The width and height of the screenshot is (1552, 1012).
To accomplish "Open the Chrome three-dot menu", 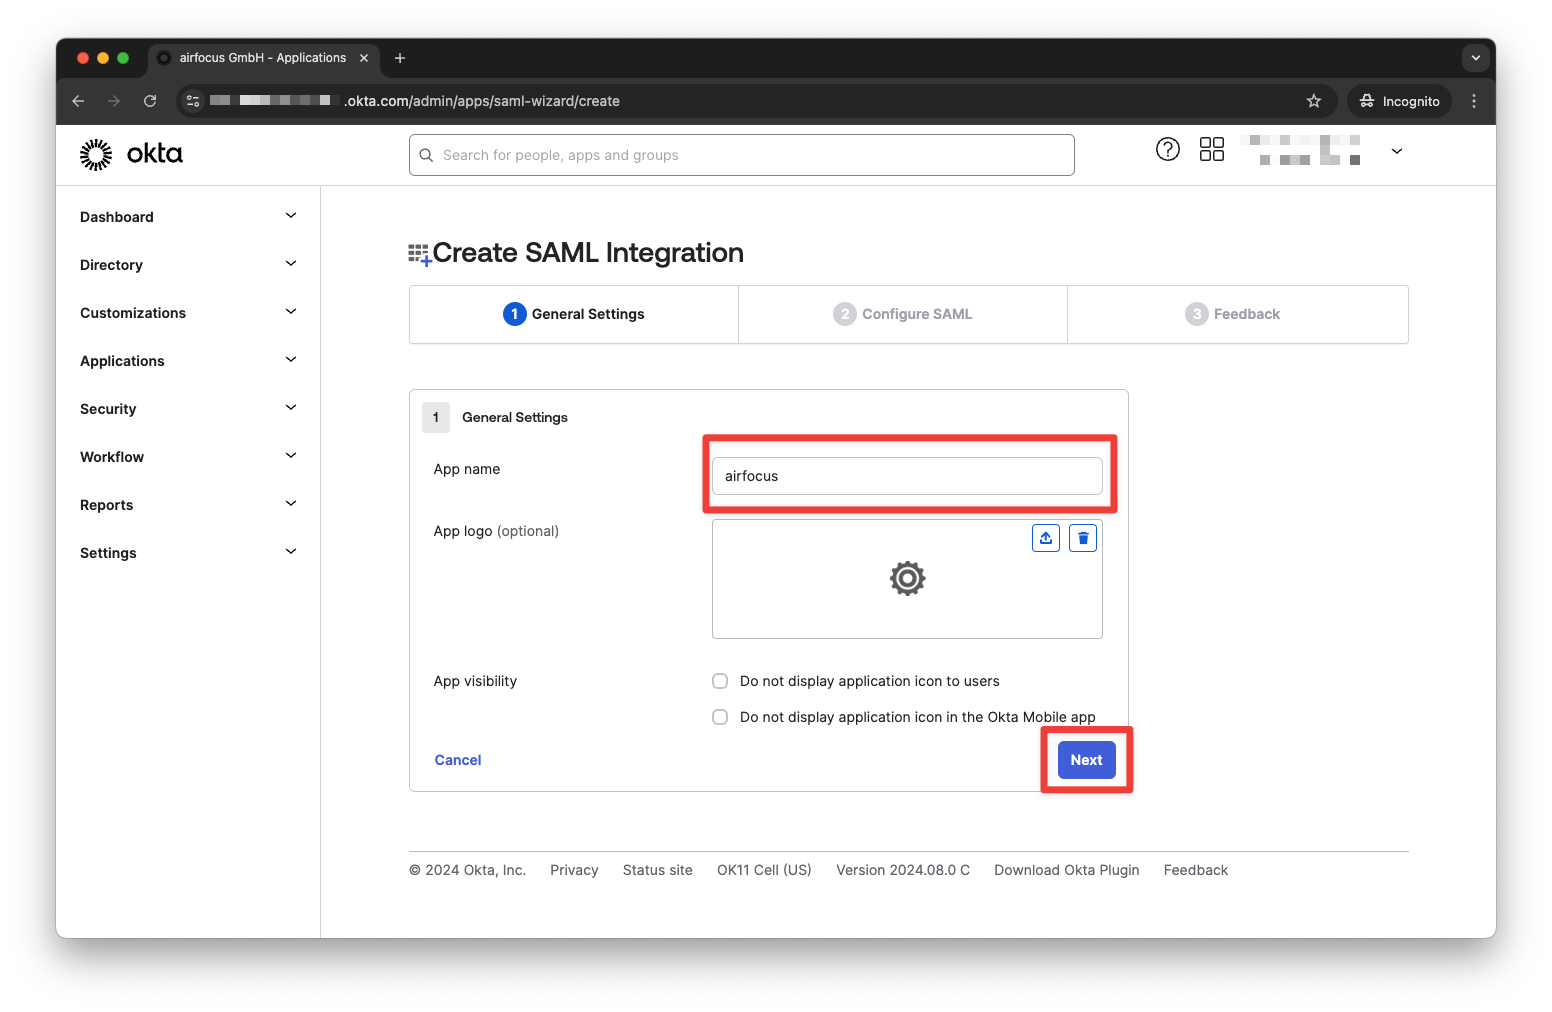I will (1474, 101).
